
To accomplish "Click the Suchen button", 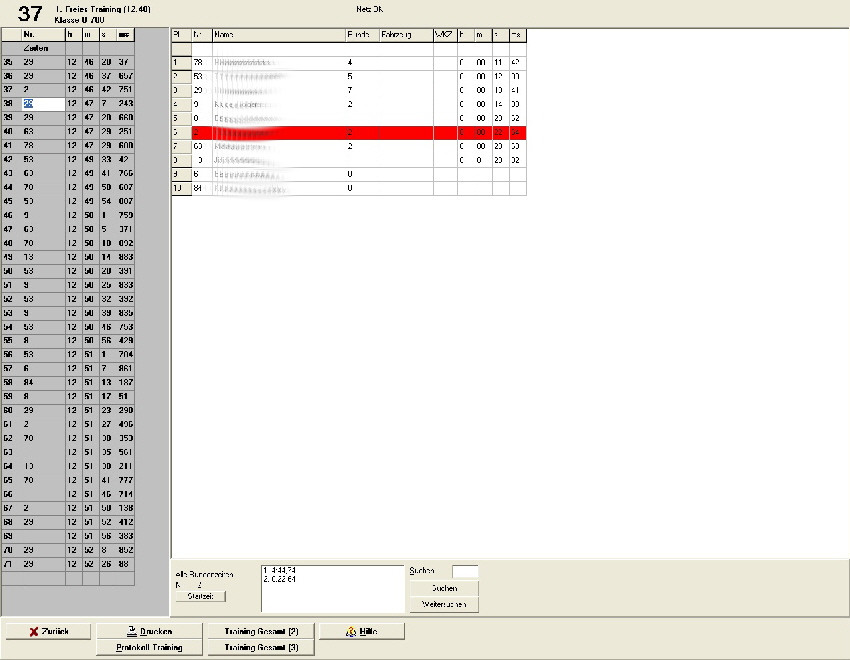I will tap(443, 588).
